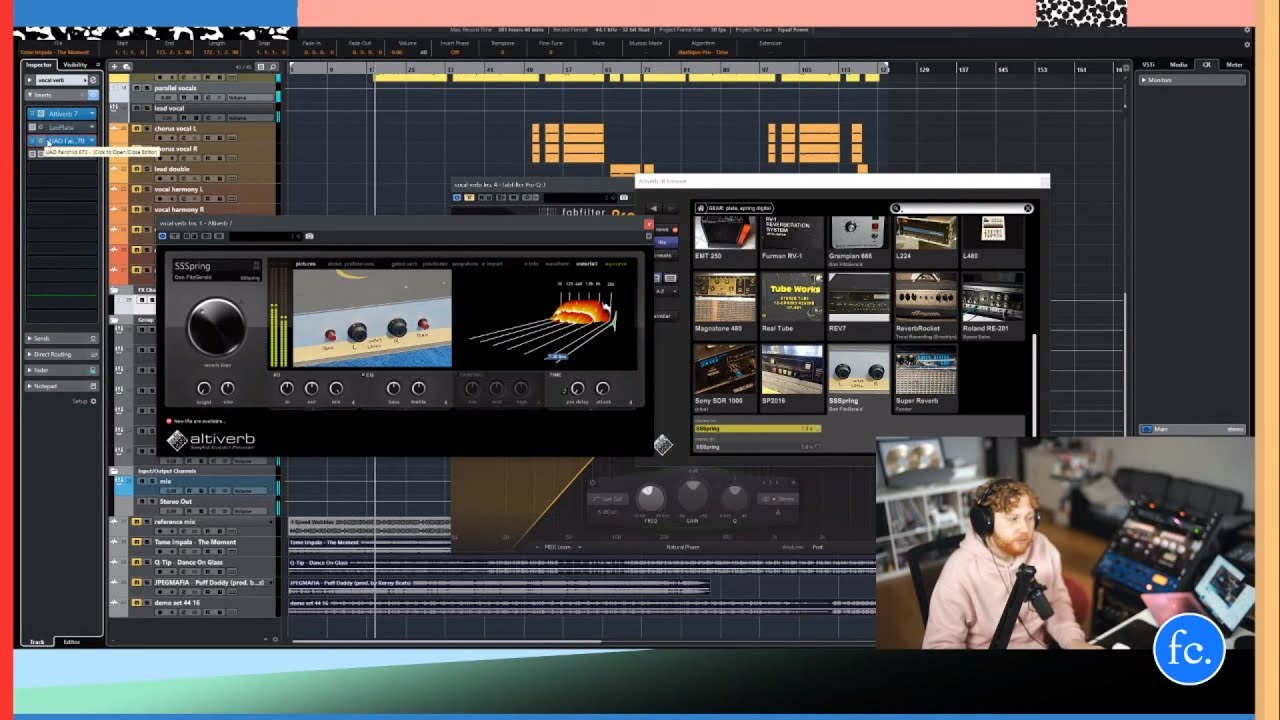Click the IR browser back arrow
Screen dimensions: 1280x720
tap(654, 207)
